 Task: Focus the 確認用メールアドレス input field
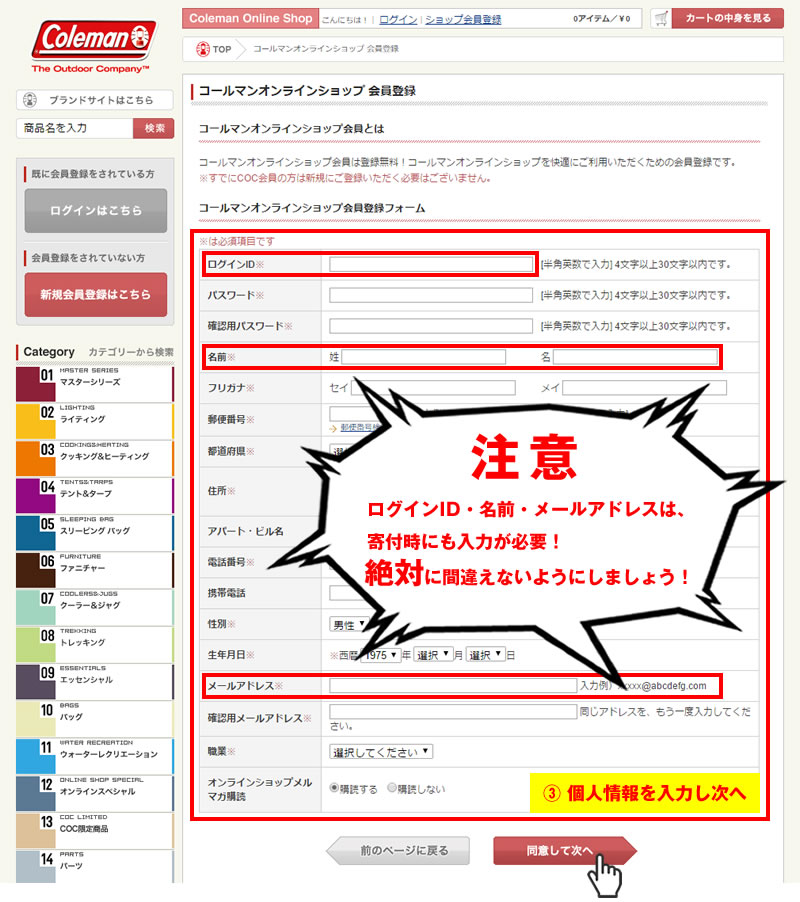click(x=453, y=712)
